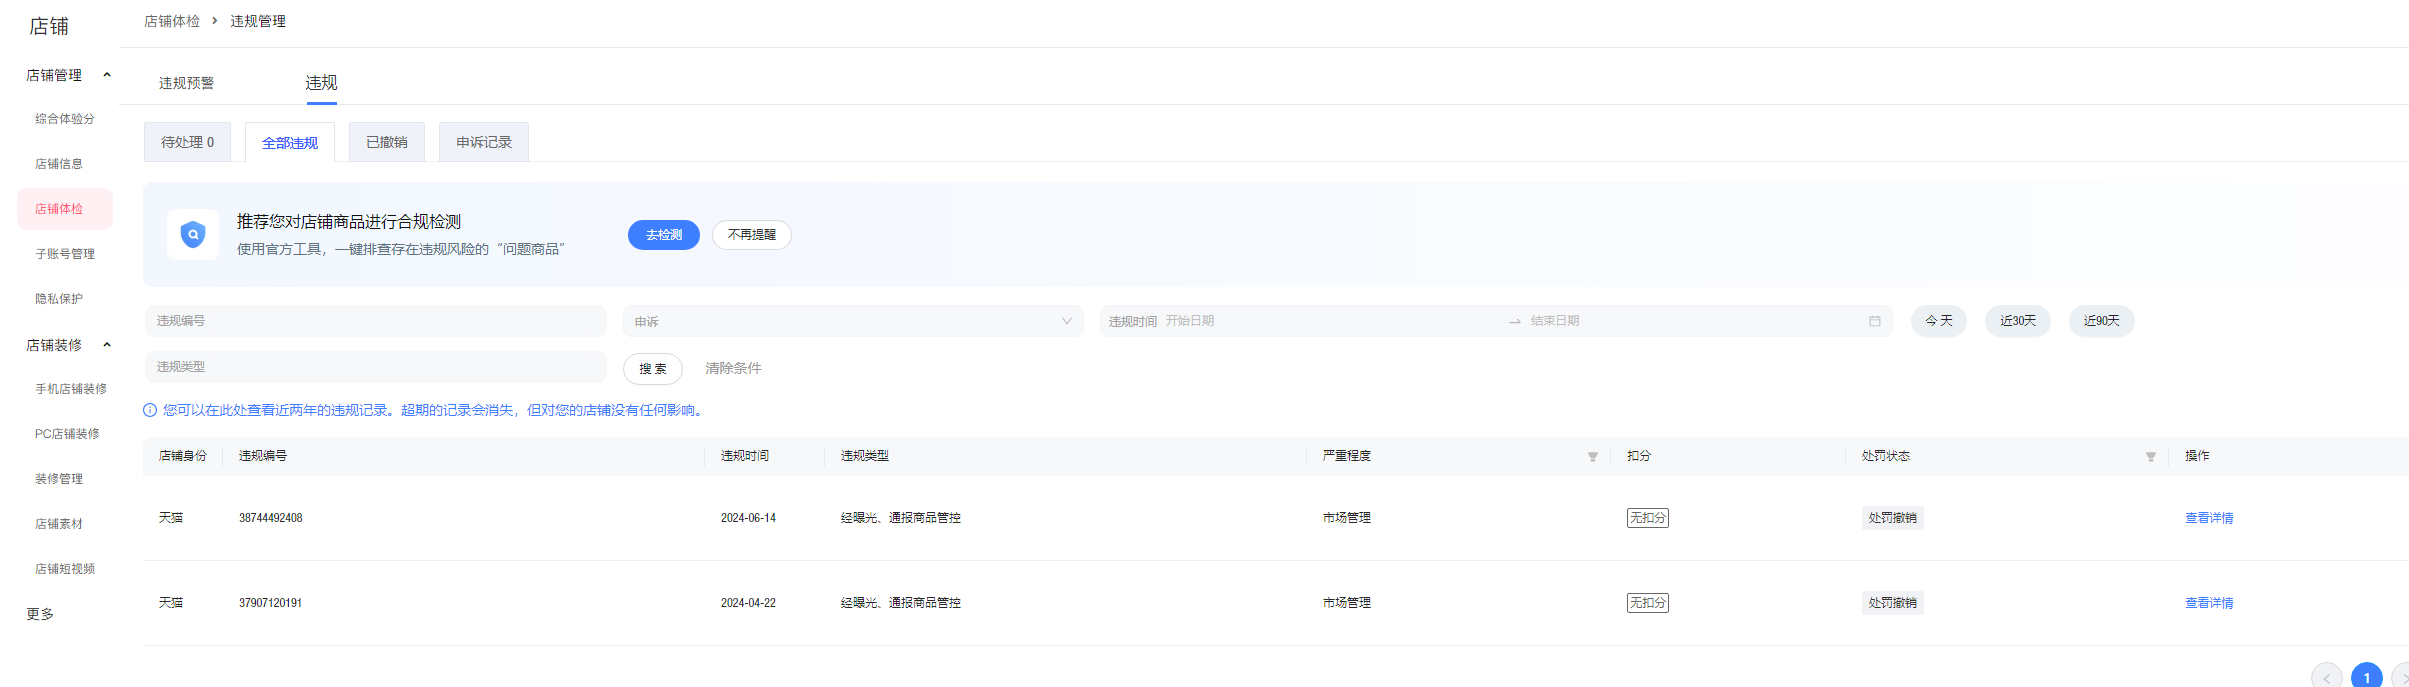Click the 去检测 button

tap(663, 235)
